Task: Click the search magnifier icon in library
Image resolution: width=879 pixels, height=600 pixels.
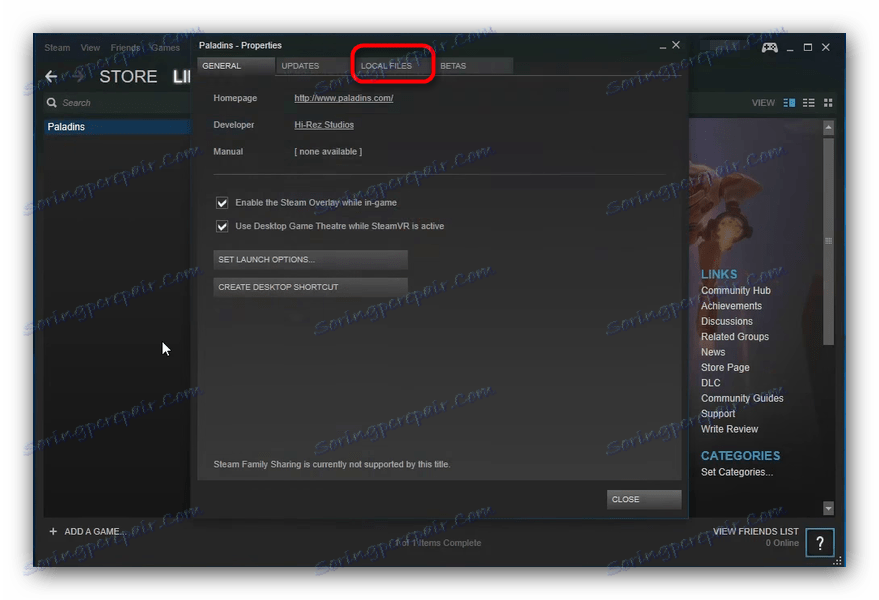Action: point(52,103)
